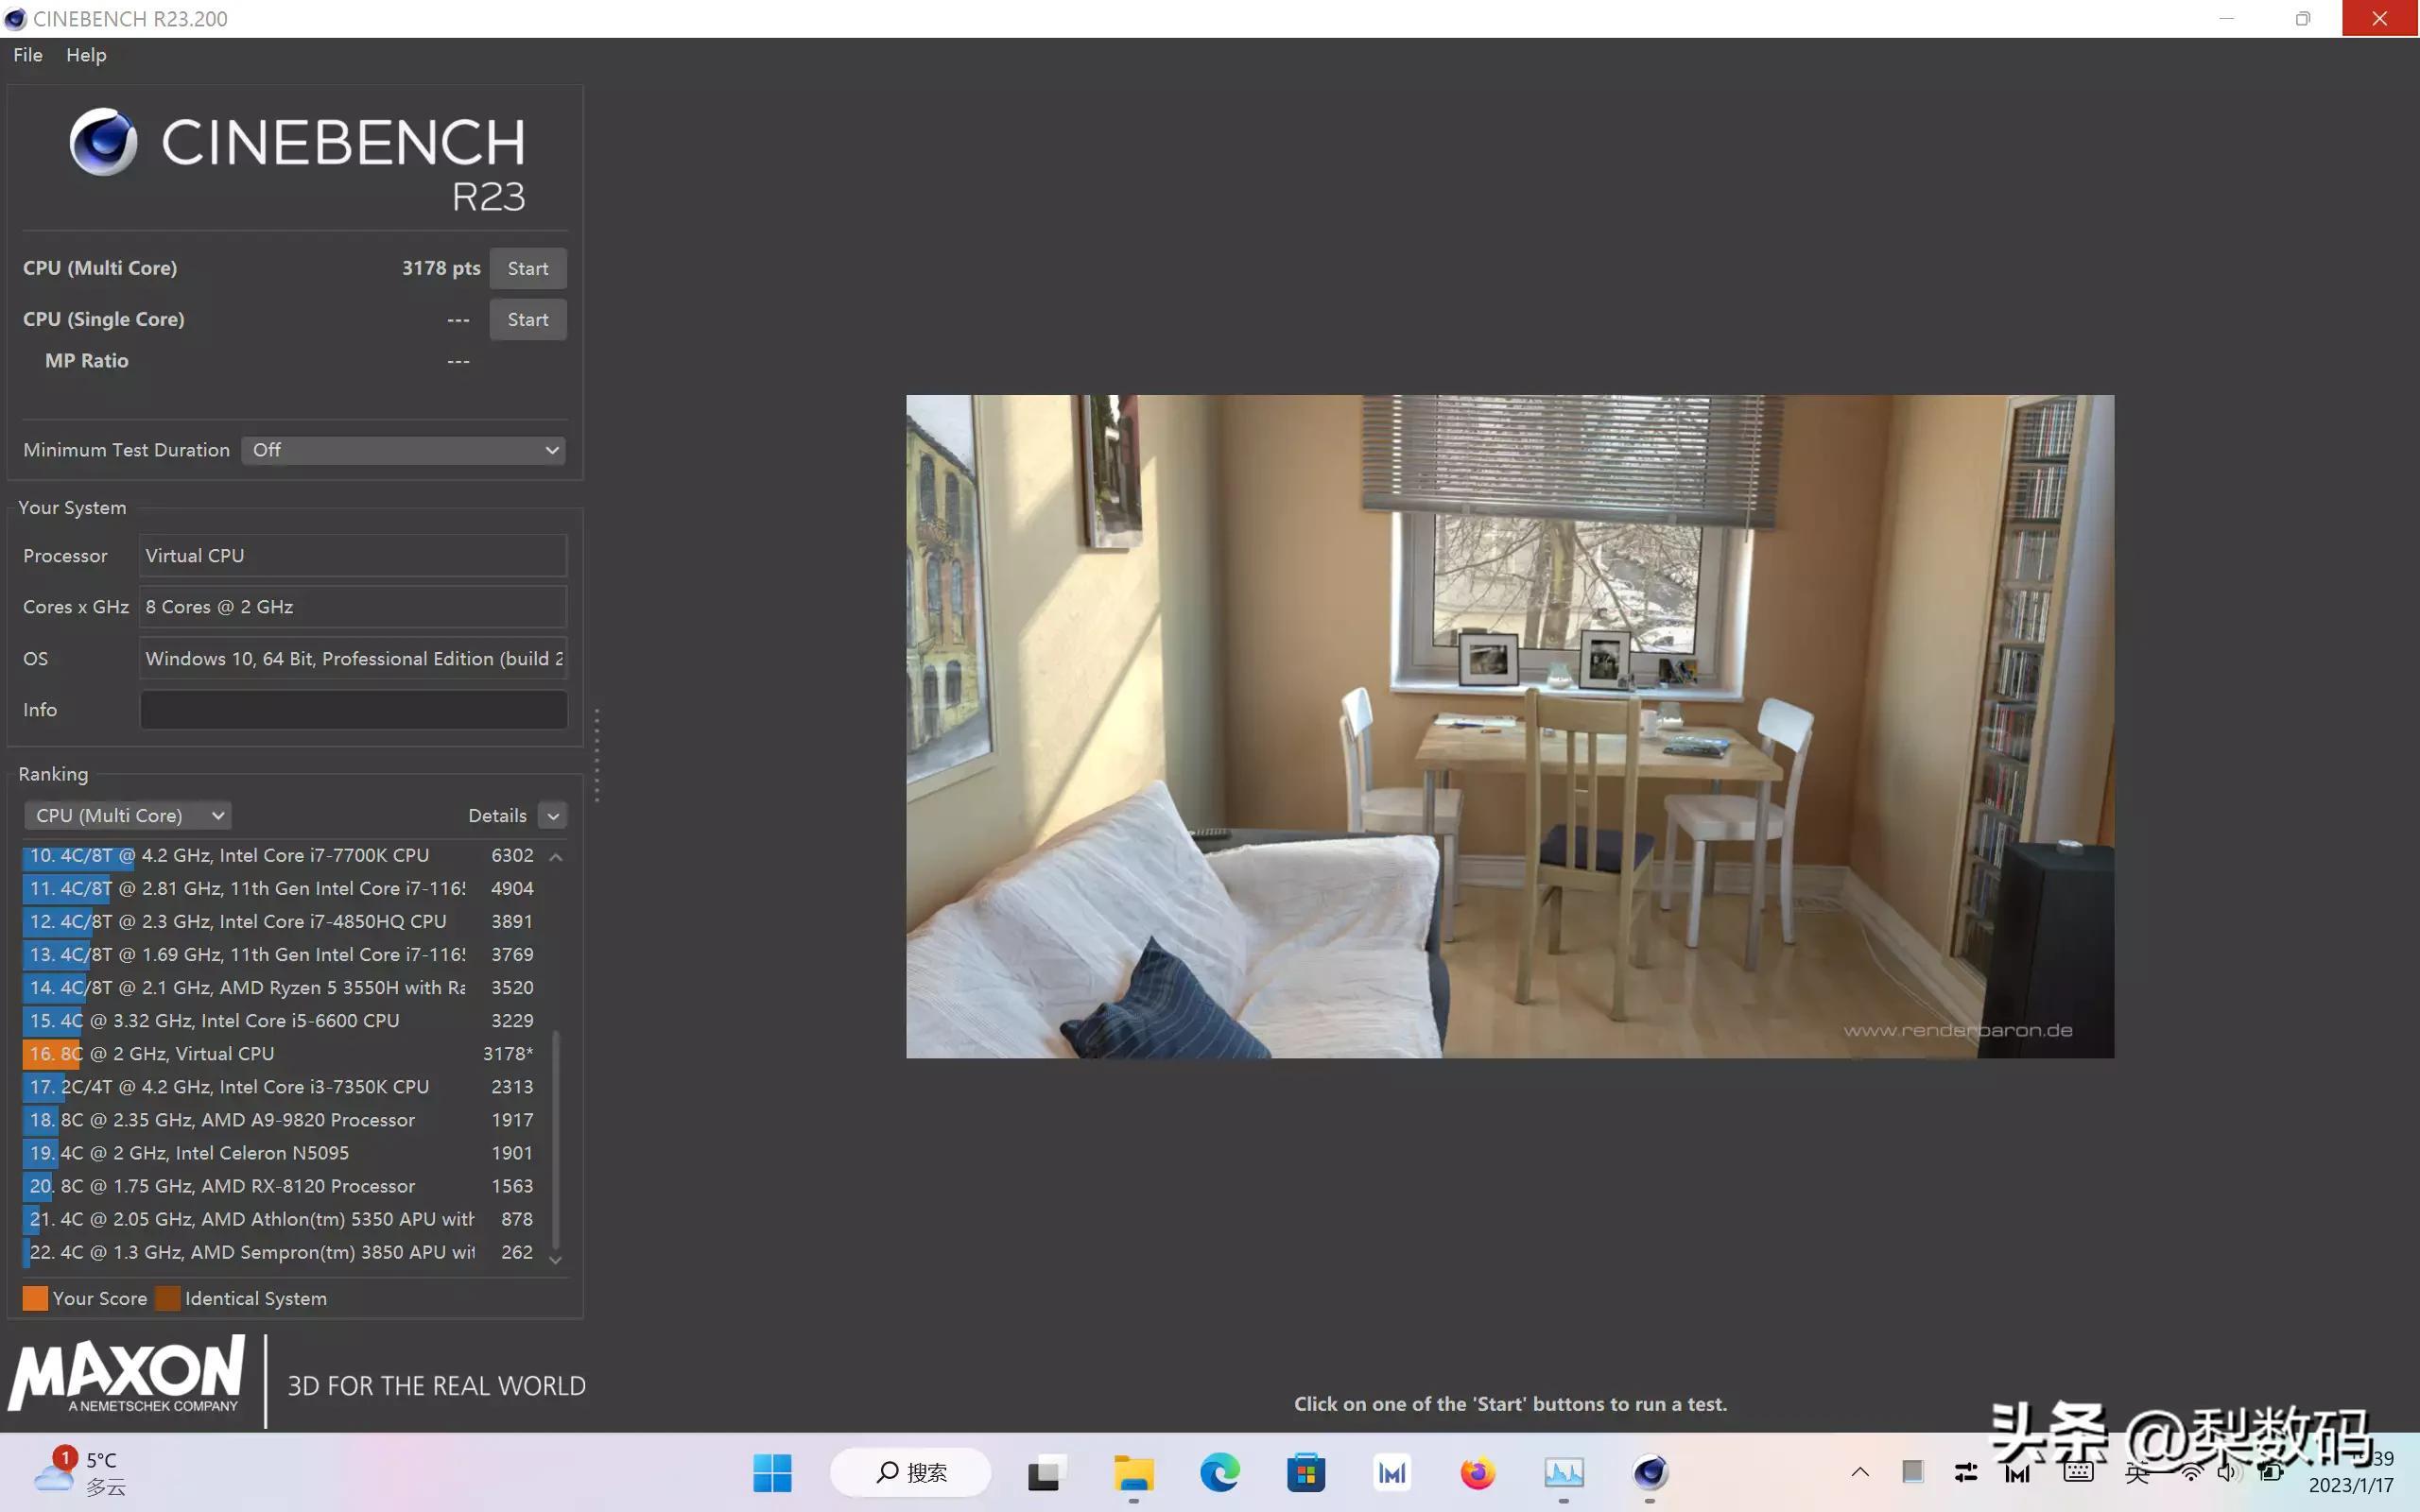Viewport: 2420px width, 1512px height.
Task: Open the CPU (Multi Core) ranking dropdown
Action: point(128,815)
